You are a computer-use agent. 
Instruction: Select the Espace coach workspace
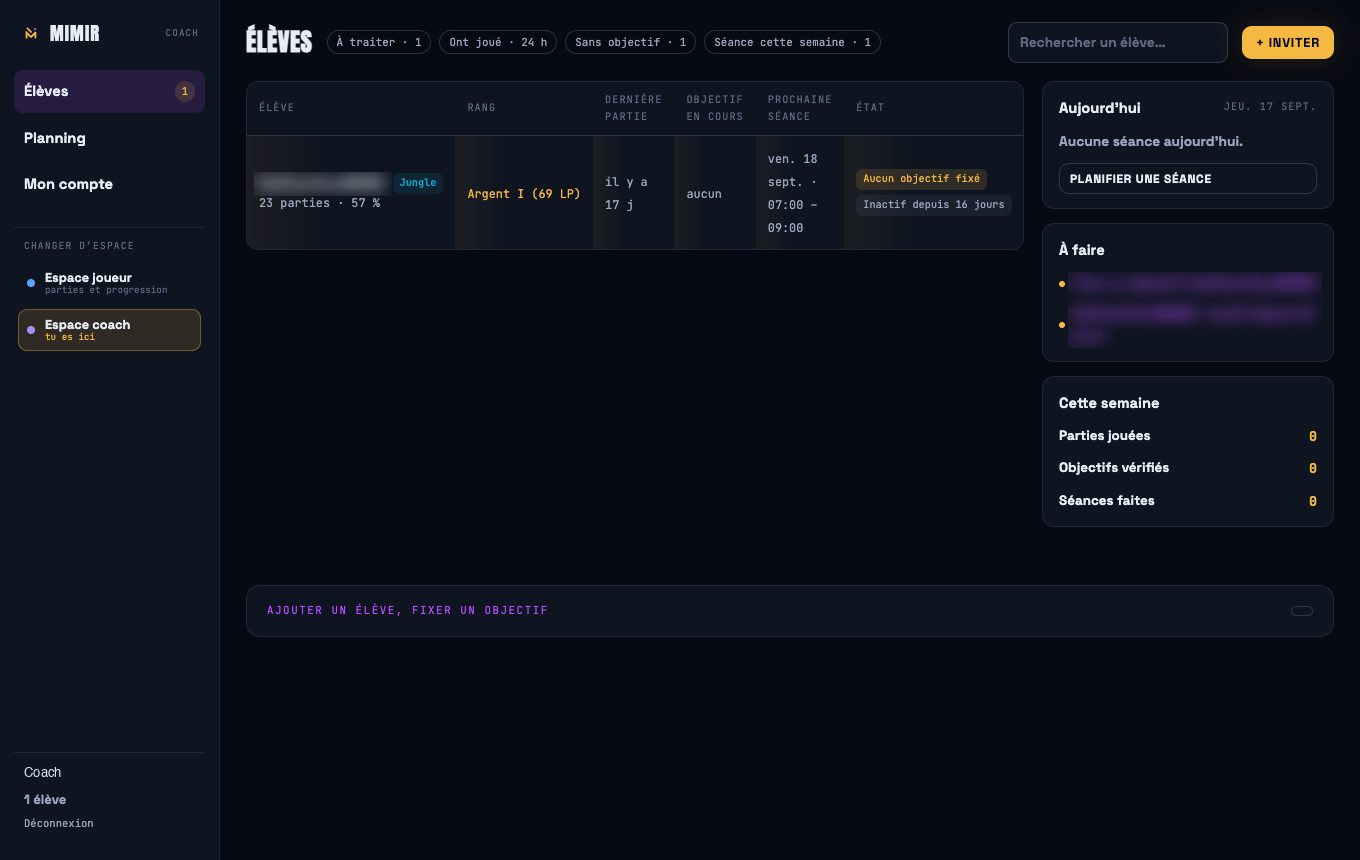click(109, 330)
